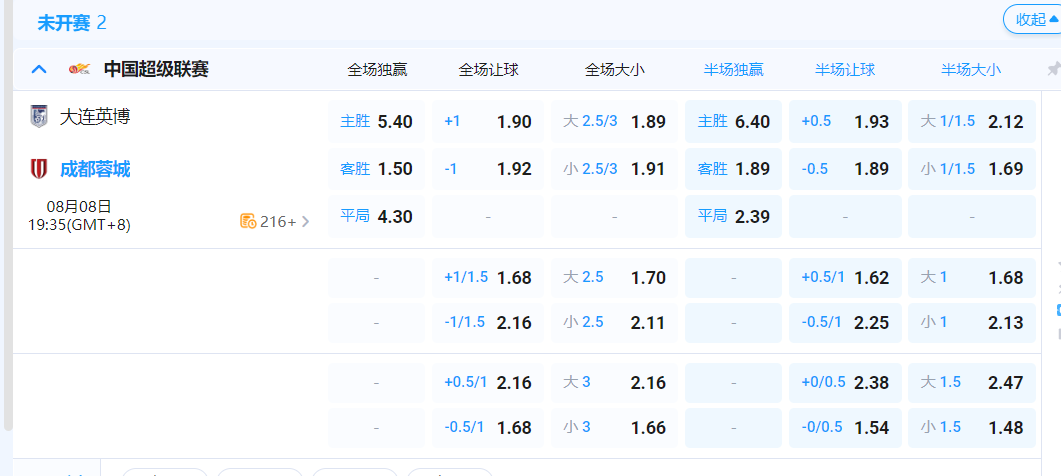This screenshot has width=1061, height=476.
Task: Click the Chinese Super League logo icon
Action: [x=79, y=69]
